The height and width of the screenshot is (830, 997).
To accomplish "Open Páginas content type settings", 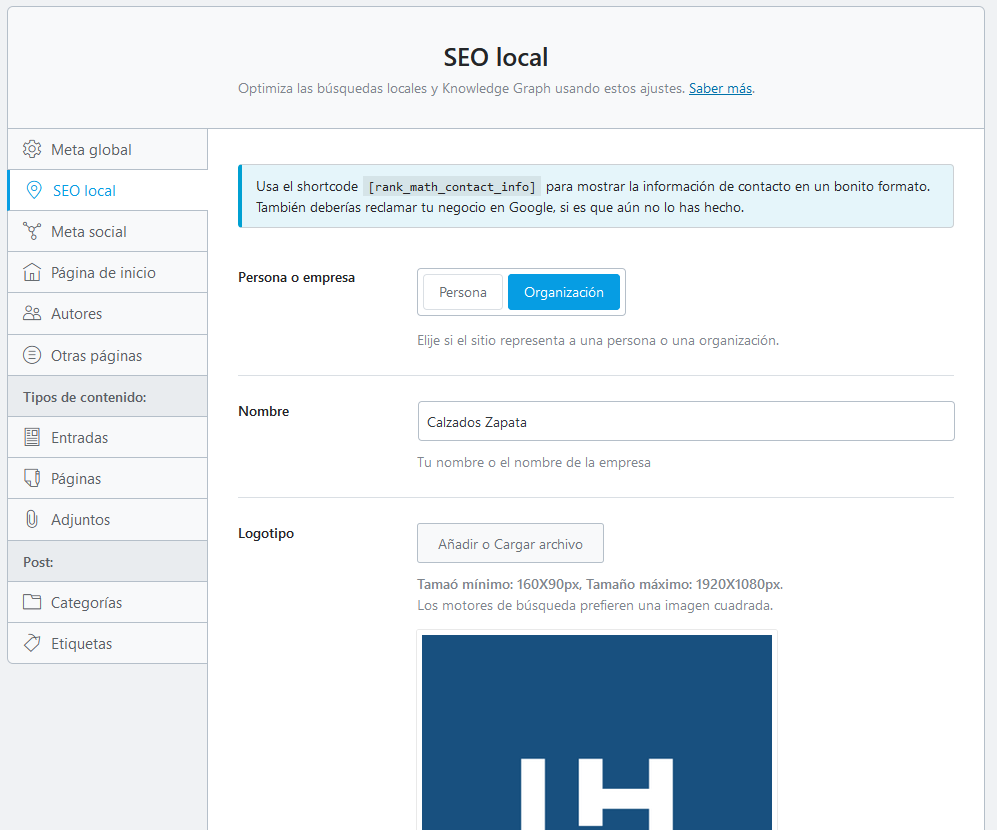I will pos(107,478).
